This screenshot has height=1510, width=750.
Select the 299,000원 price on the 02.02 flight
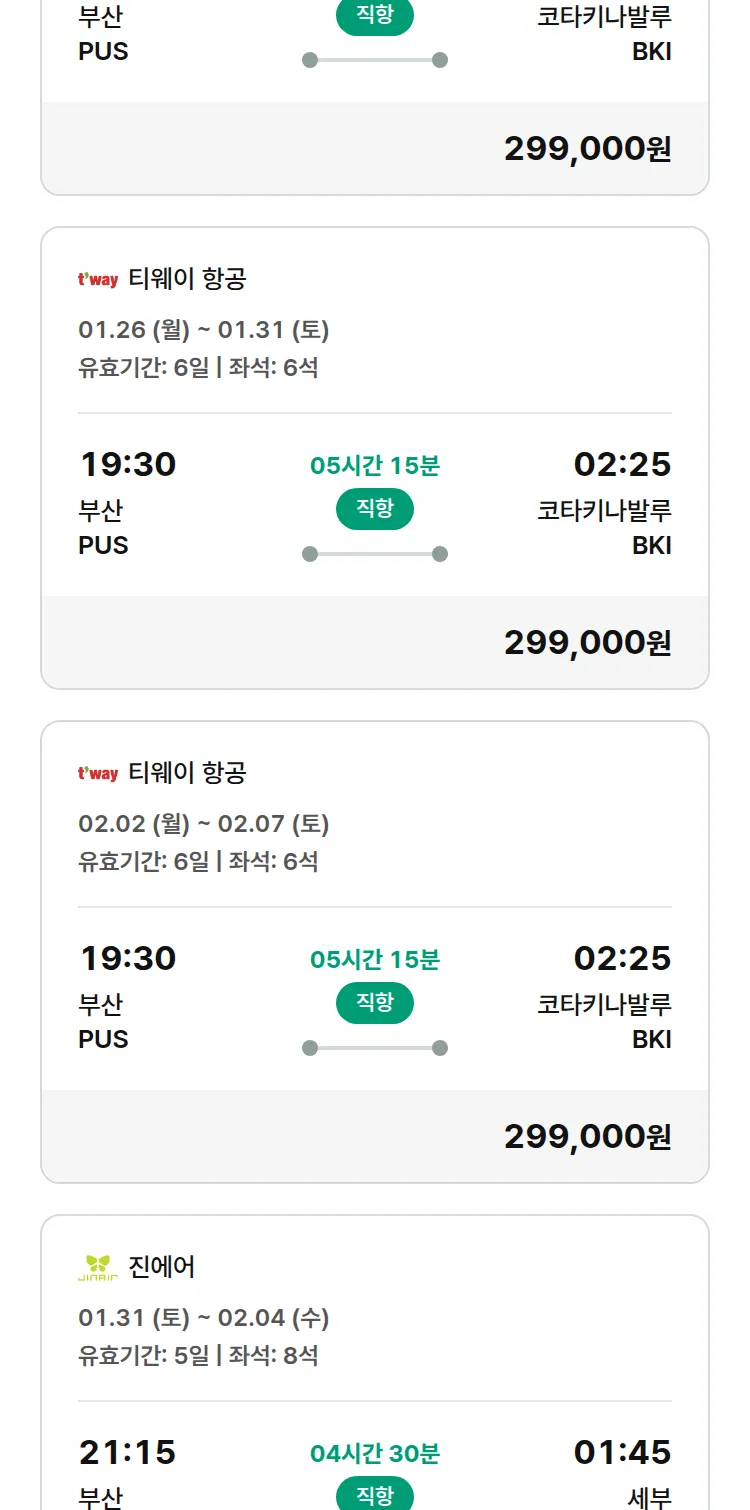coord(587,1136)
